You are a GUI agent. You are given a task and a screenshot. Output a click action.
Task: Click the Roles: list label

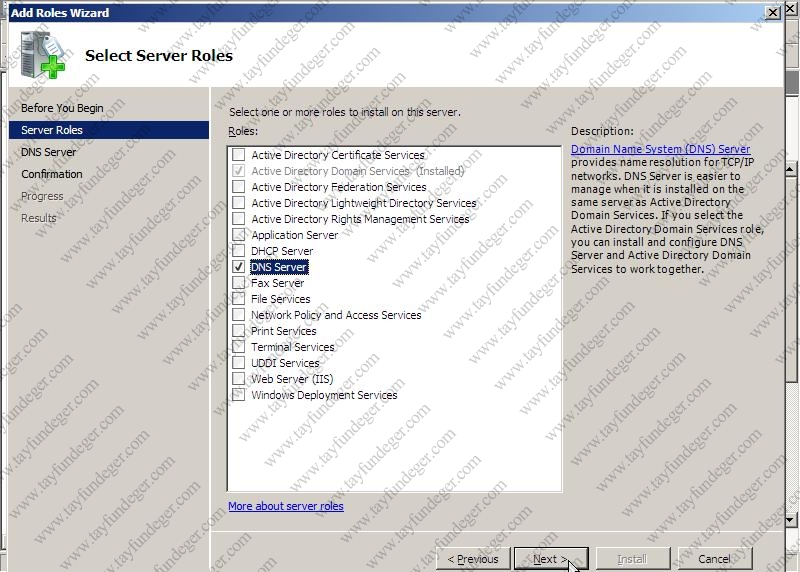(243, 131)
